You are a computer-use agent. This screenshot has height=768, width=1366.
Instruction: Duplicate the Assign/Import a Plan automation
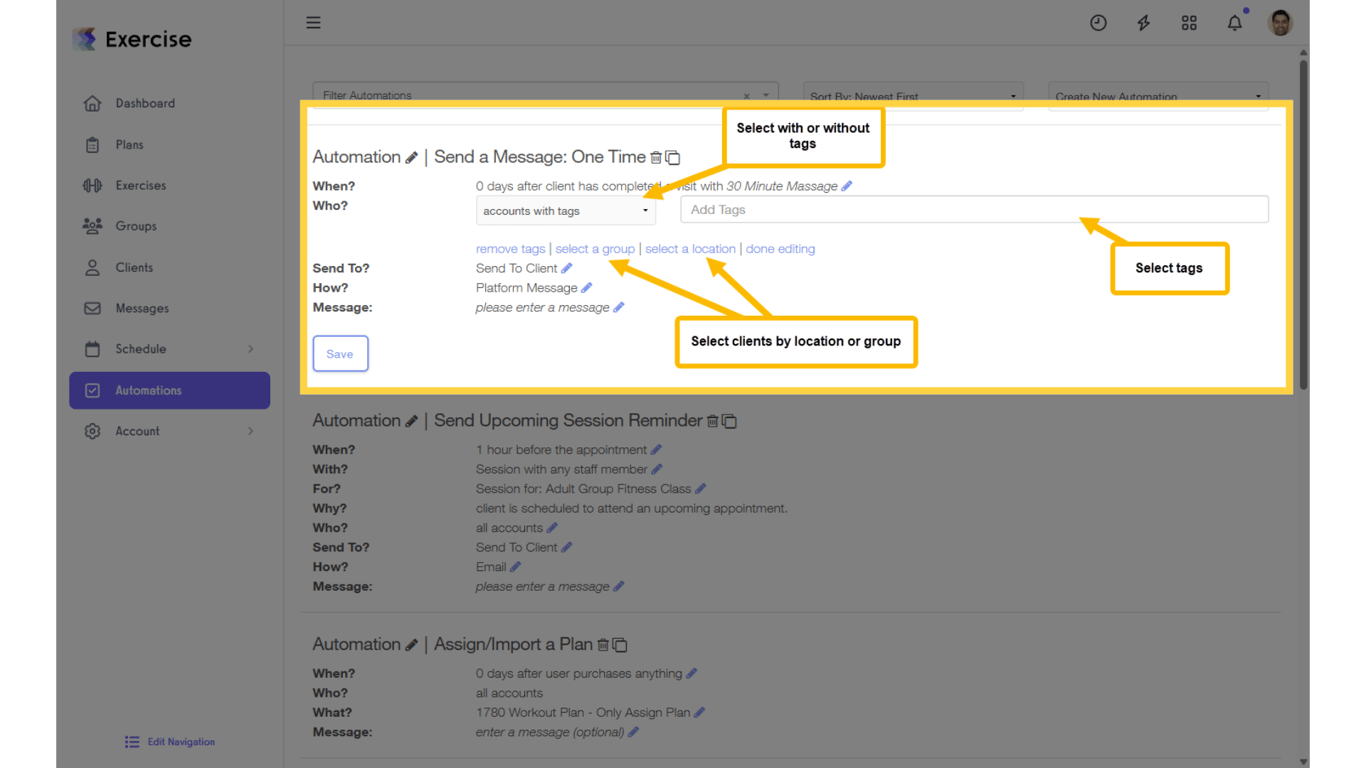coord(621,644)
